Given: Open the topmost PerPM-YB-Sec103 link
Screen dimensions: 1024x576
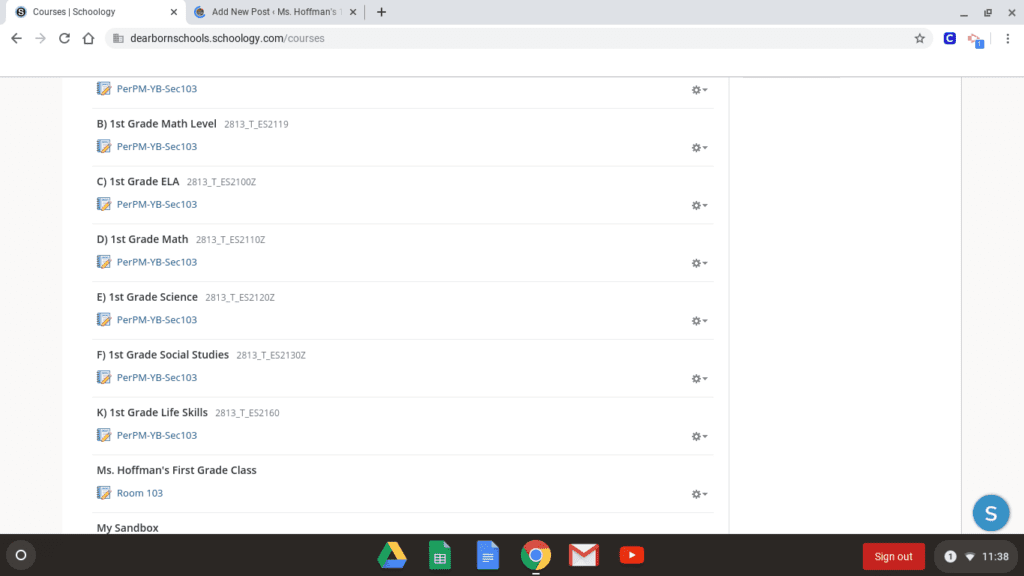Looking at the screenshot, I should 157,89.
